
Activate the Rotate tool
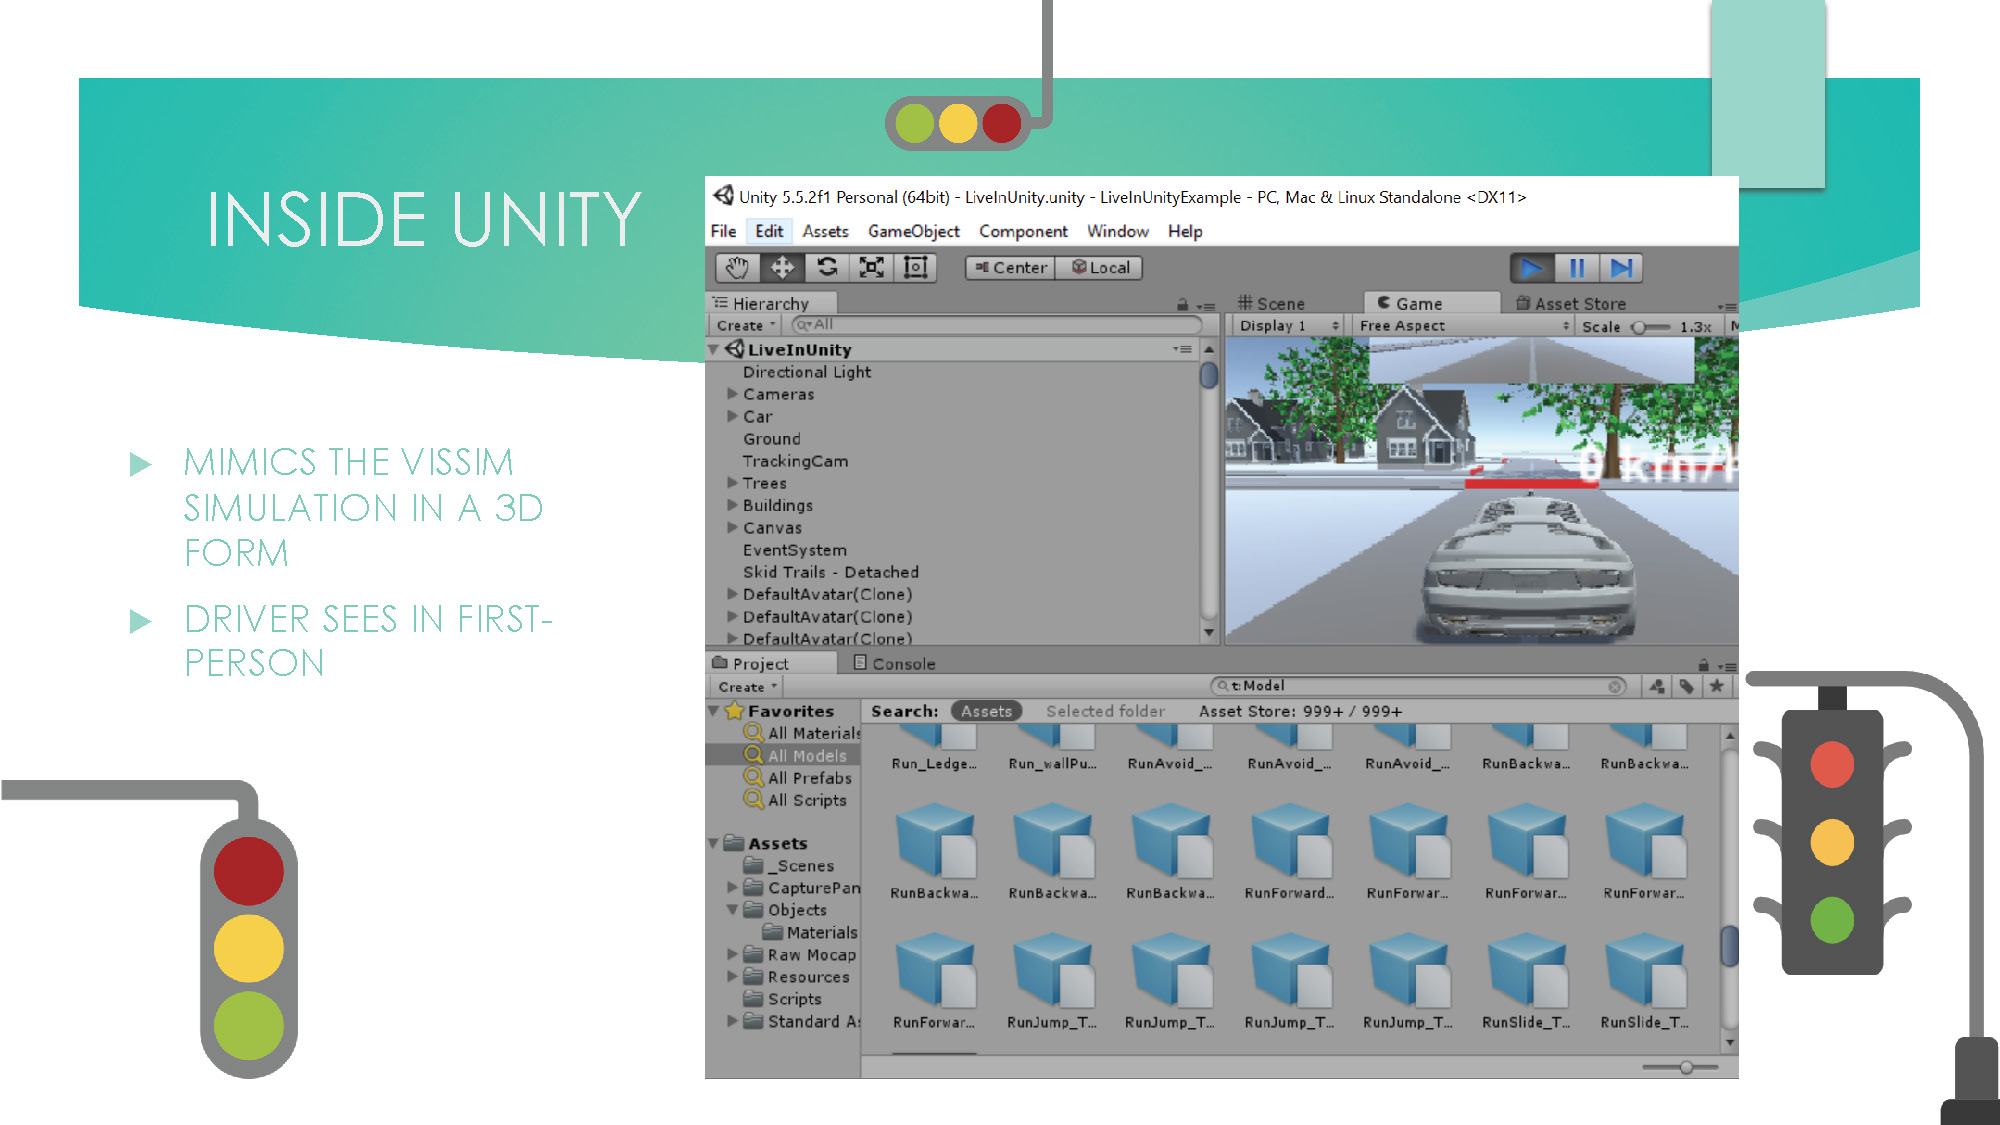pyautogui.click(x=828, y=268)
